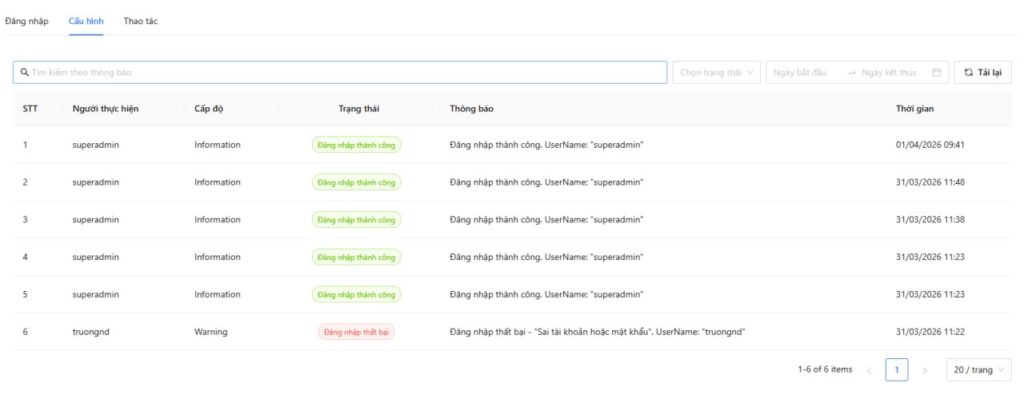This screenshot has width=1024, height=395.
Task: Click the search magnifier icon
Action: [24, 72]
